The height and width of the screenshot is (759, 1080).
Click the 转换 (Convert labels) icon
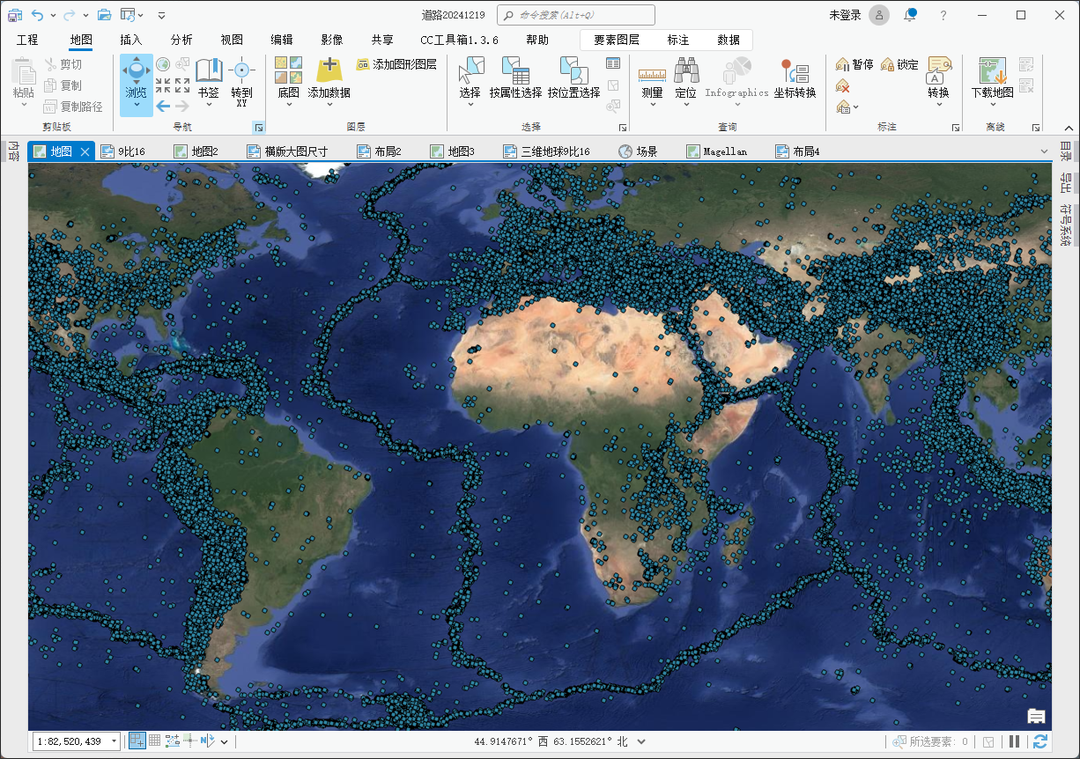point(939,70)
